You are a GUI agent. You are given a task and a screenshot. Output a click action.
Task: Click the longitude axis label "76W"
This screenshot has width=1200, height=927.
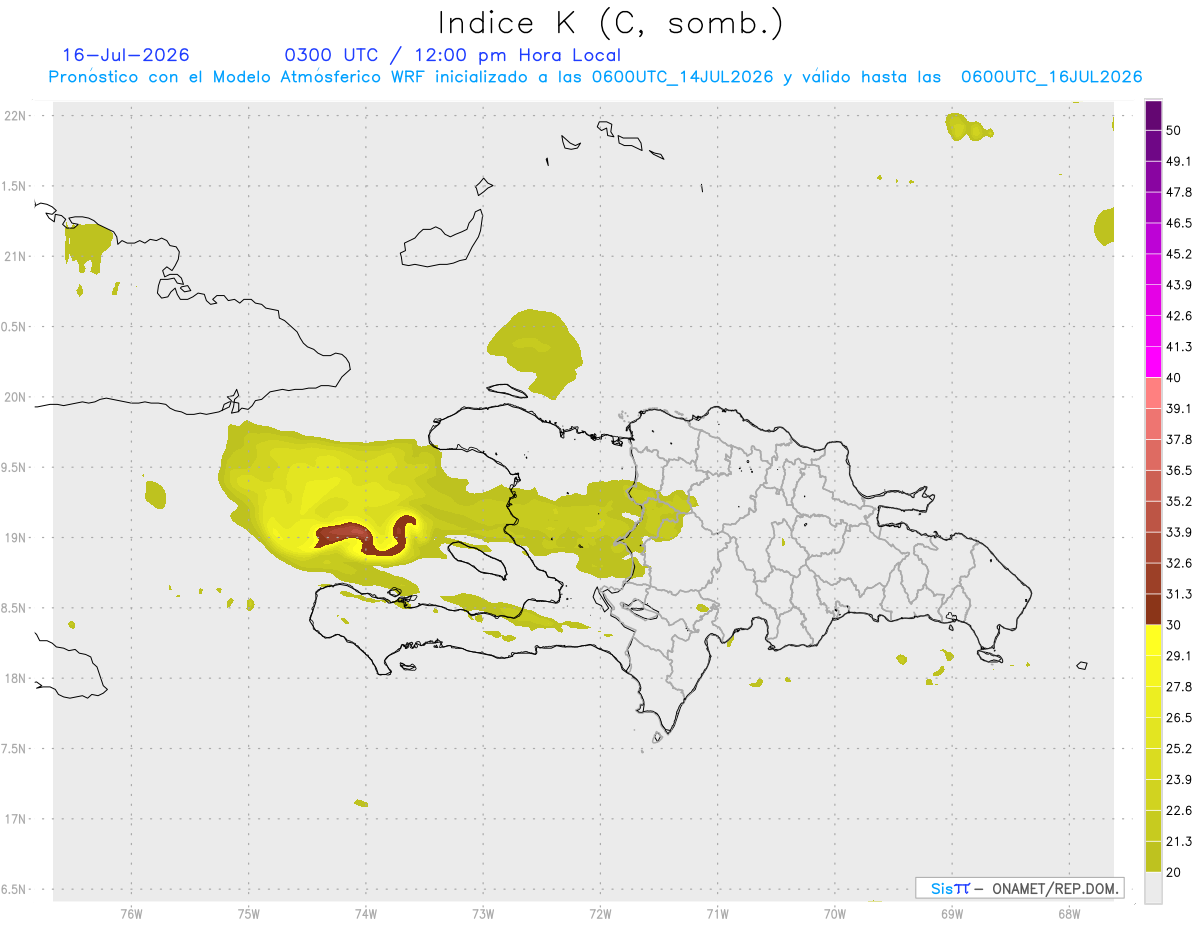(x=131, y=914)
